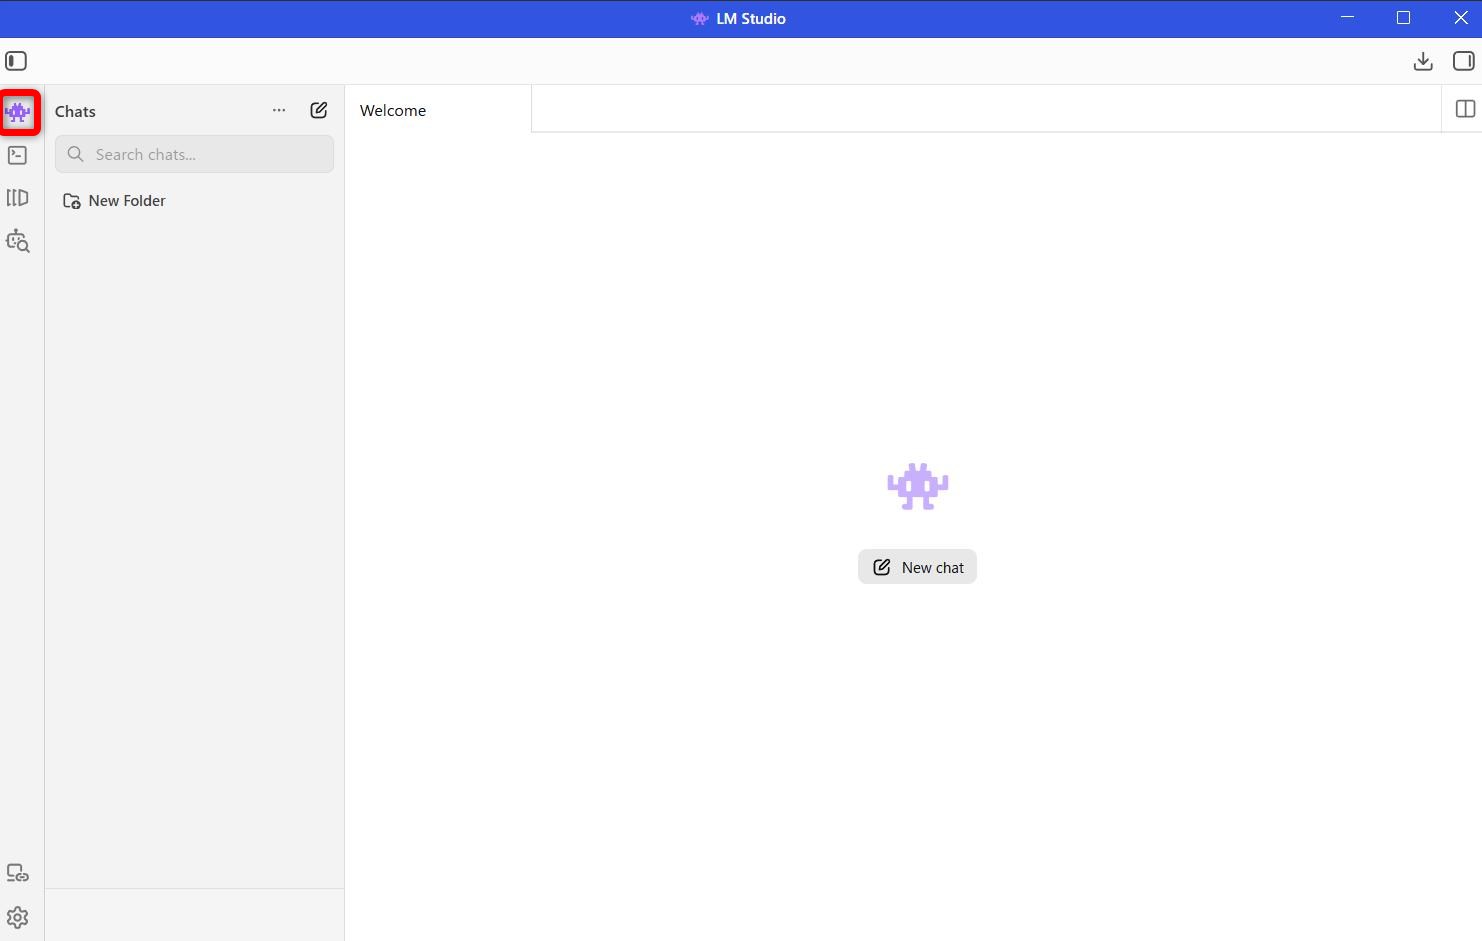Click the device link icon above settings
This screenshot has width=1482, height=941.
(18, 873)
